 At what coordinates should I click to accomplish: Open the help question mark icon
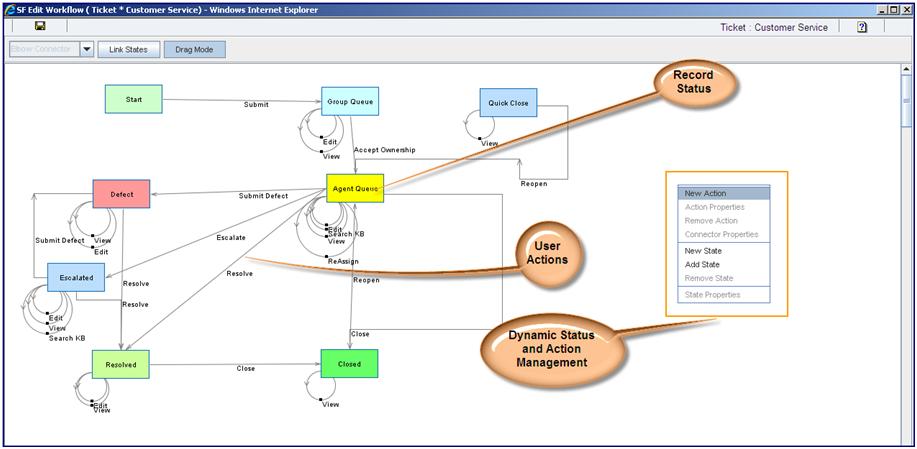point(862,27)
